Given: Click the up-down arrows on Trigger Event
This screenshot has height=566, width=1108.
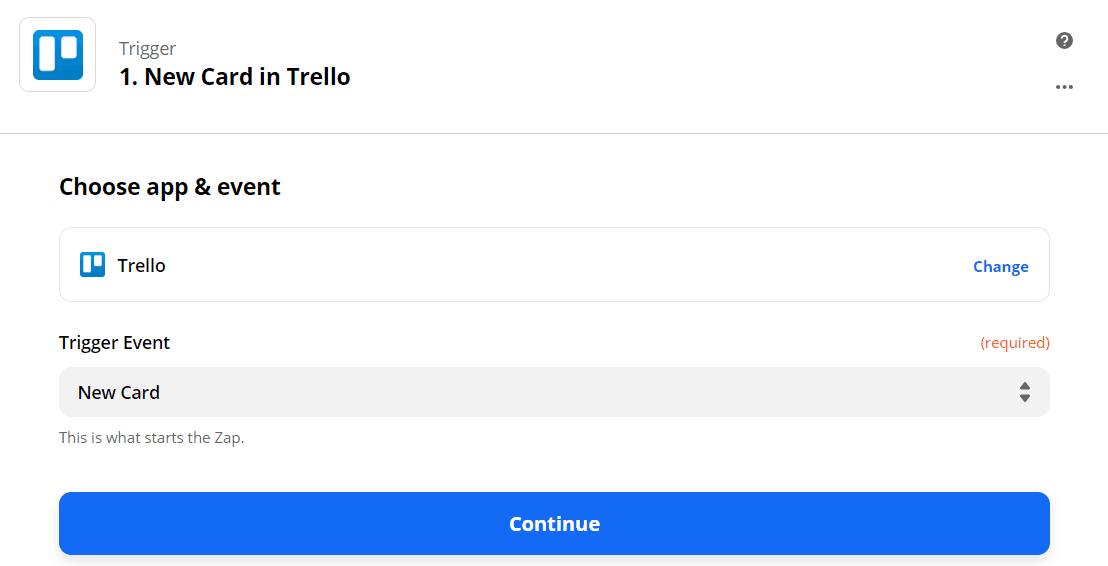Looking at the screenshot, I should [x=1024, y=392].
